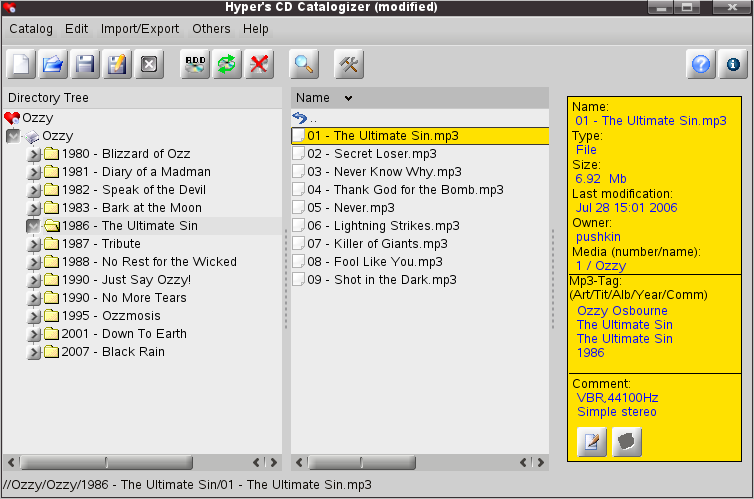754x499 pixels.
Task: Click the edit comment pencil icon in info panel
Action: (x=591, y=441)
